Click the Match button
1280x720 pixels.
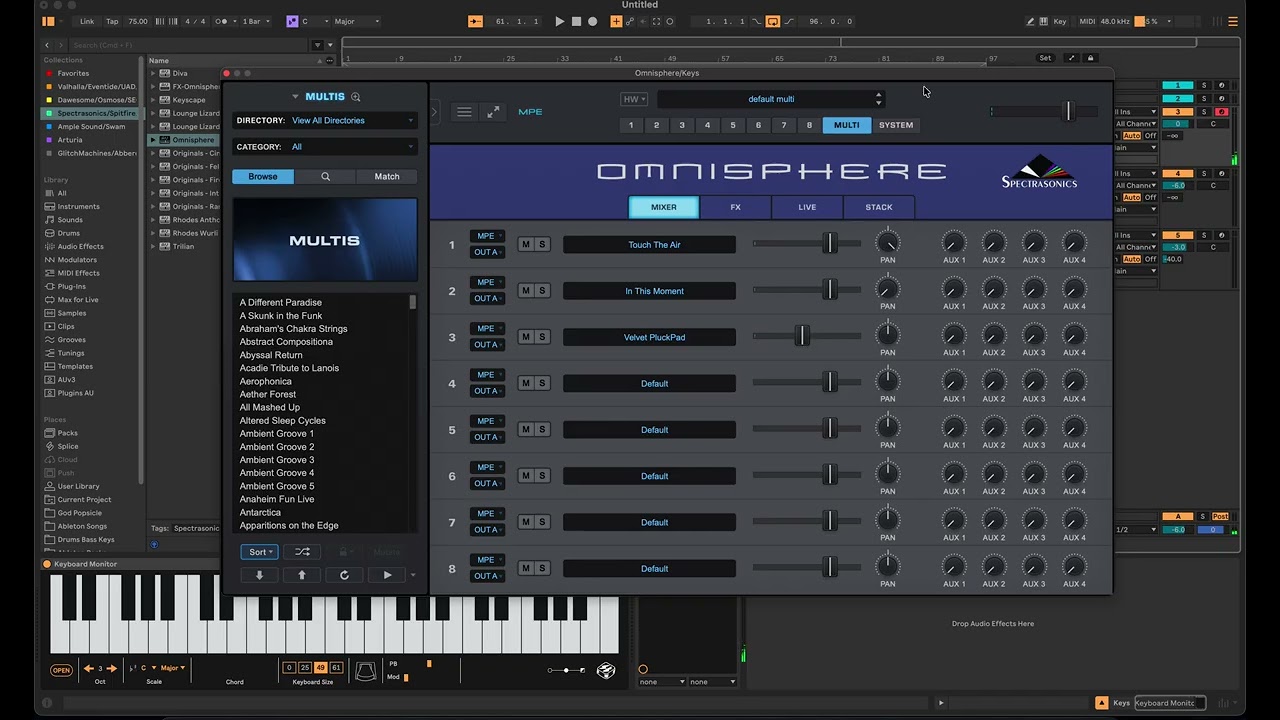(387, 176)
